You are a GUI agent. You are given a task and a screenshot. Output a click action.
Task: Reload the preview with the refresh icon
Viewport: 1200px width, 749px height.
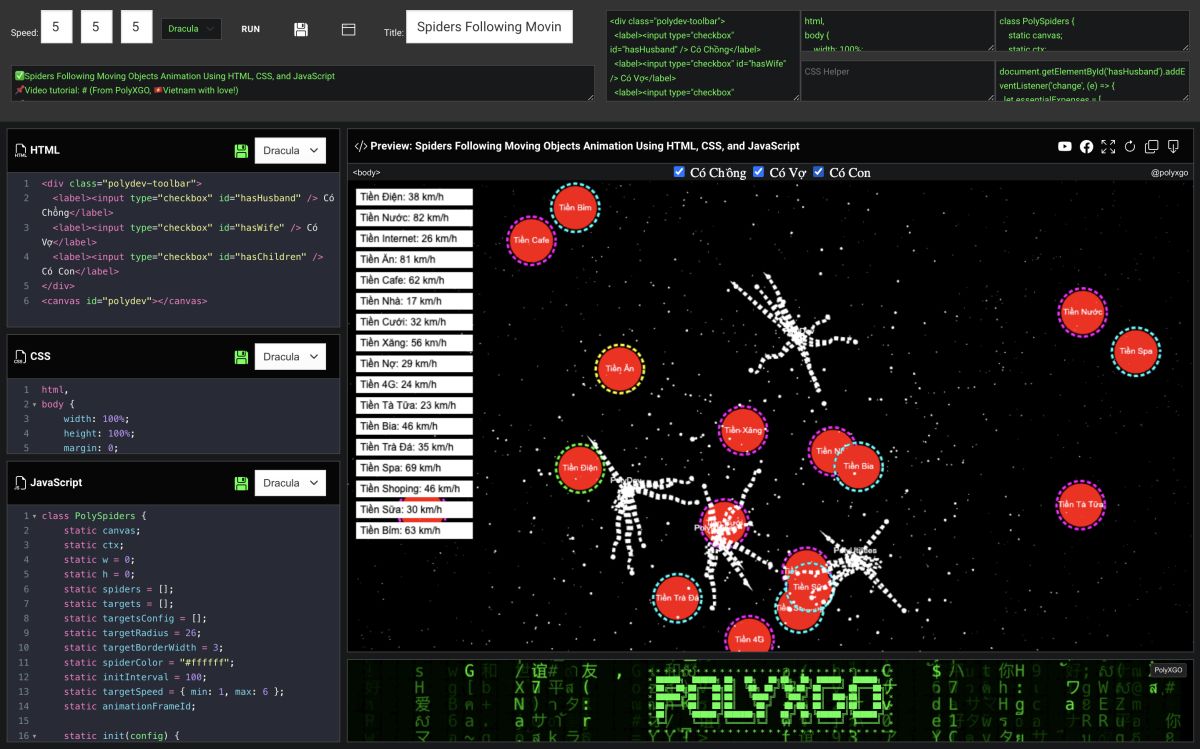(1130, 147)
